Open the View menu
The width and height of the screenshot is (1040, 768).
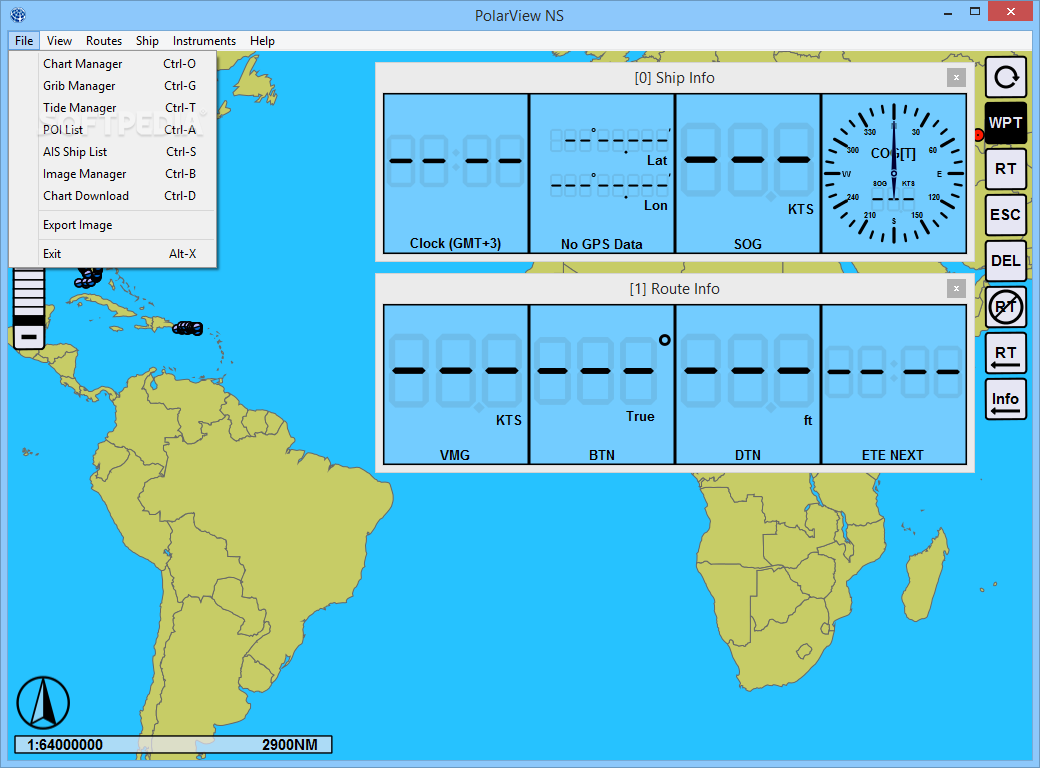[59, 40]
